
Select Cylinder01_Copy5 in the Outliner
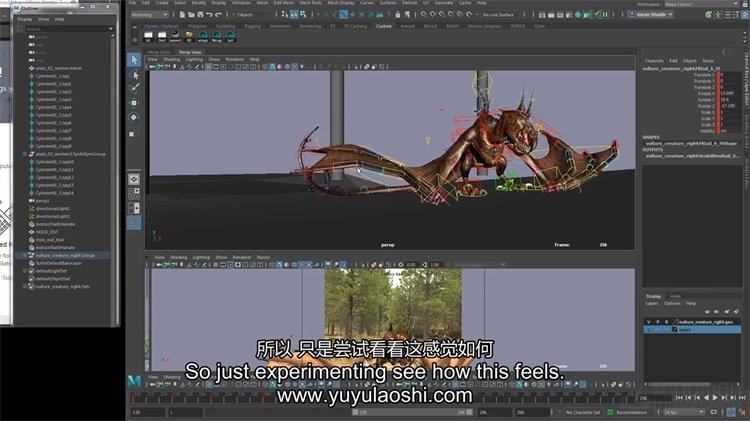53,115
